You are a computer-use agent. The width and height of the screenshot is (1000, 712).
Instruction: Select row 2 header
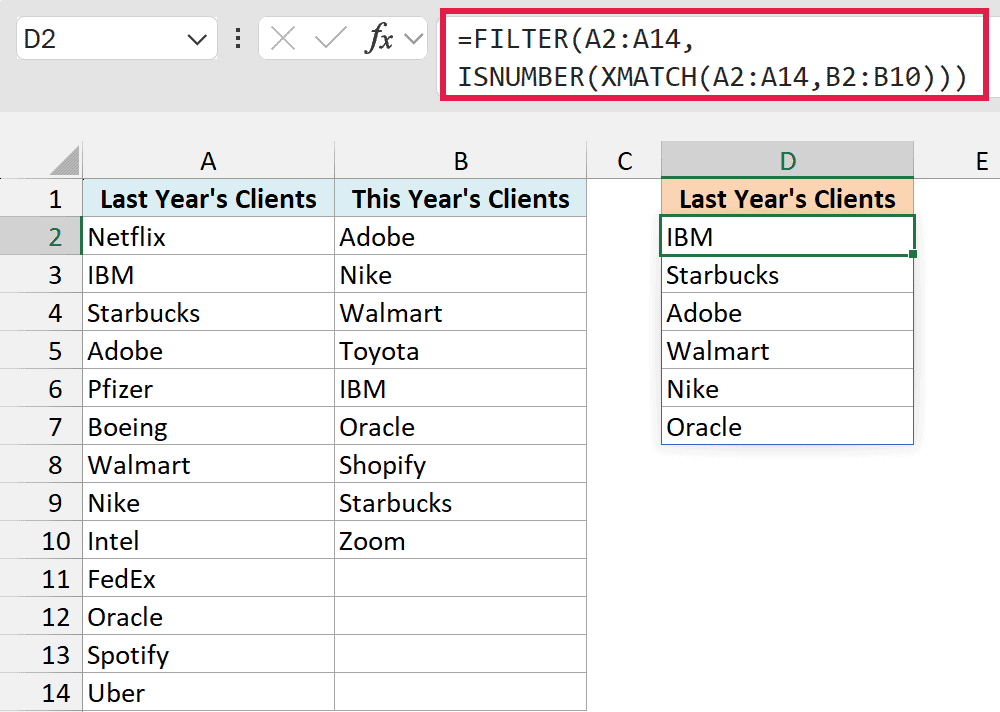coord(41,236)
